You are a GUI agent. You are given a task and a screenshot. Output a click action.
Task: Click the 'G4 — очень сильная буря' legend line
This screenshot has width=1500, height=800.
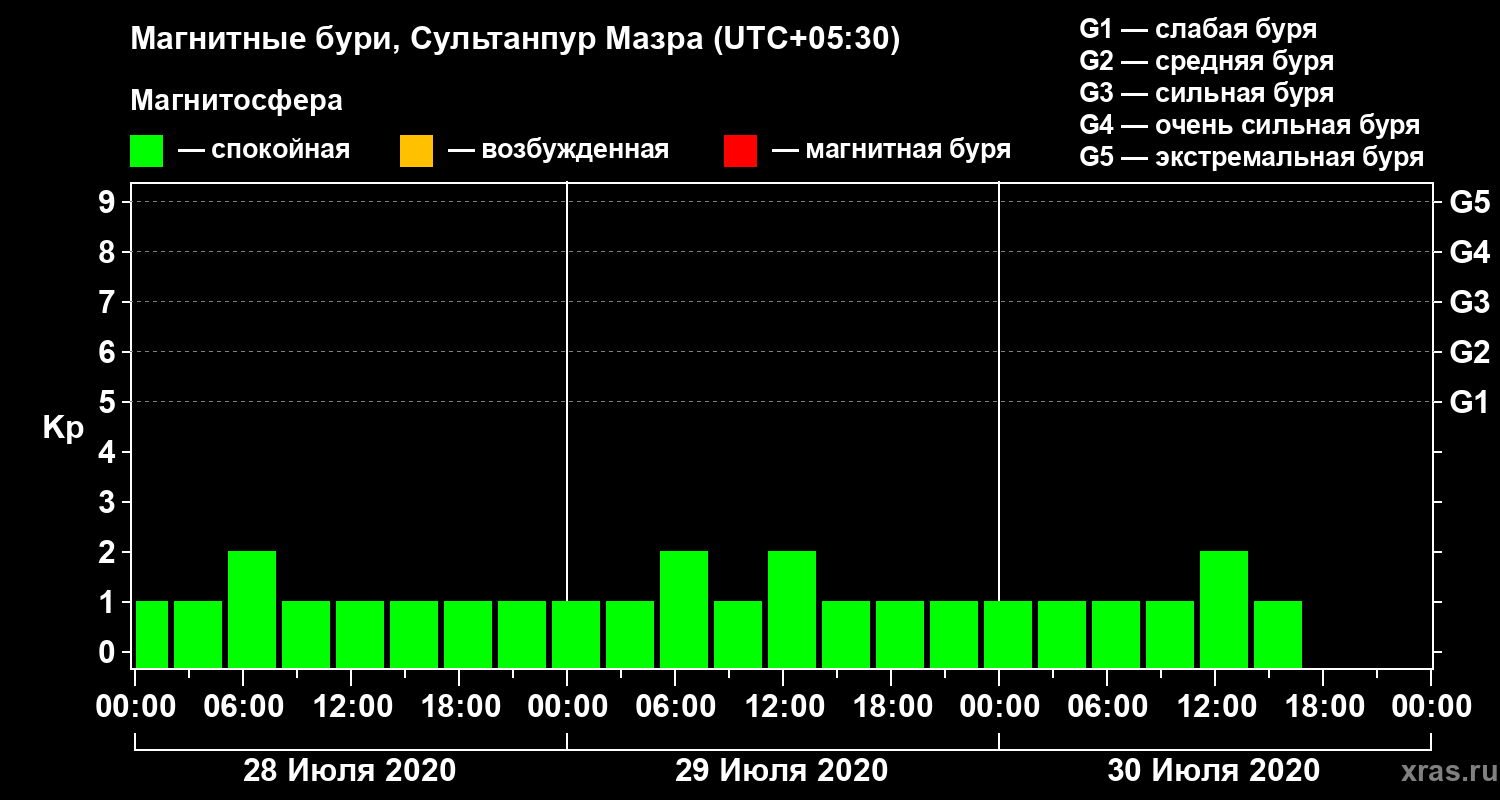coord(1250,125)
